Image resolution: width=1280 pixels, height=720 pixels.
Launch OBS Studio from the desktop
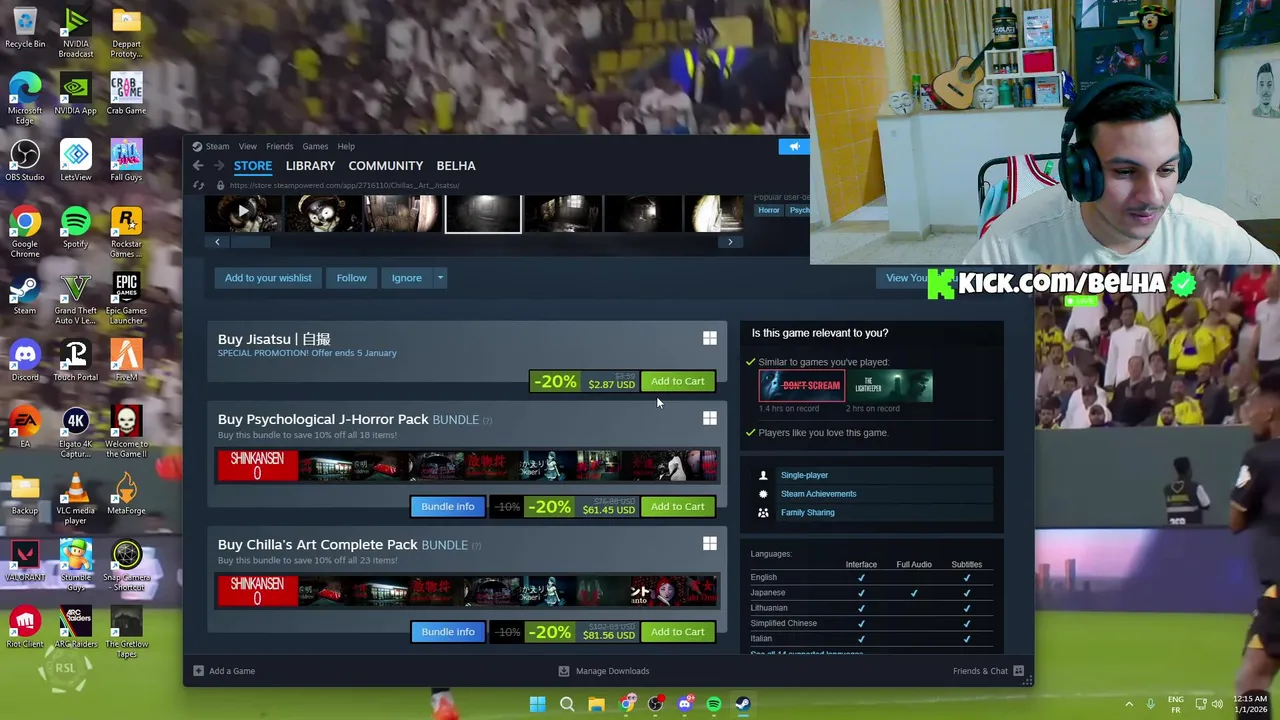tap(25, 161)
